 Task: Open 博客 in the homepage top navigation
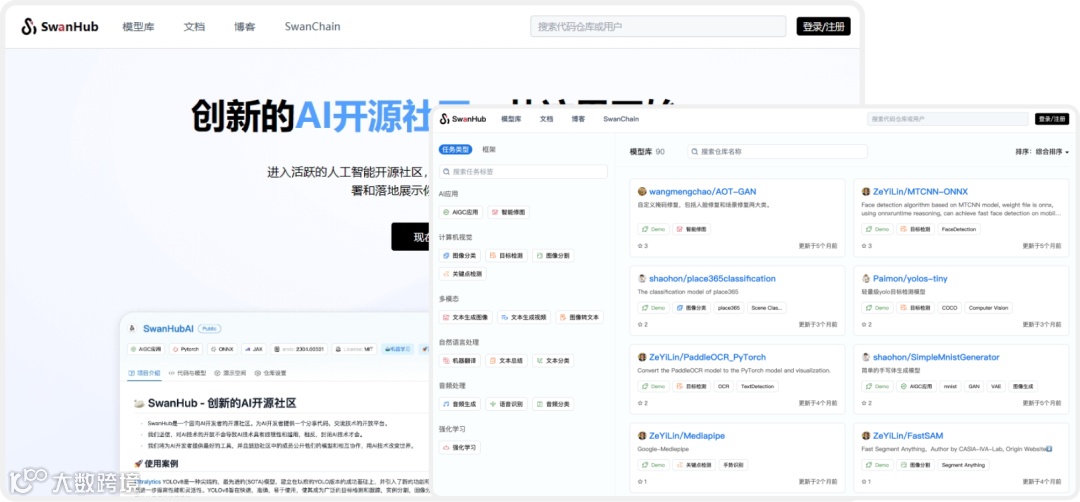pyautogui.click(x=245, y=27)
